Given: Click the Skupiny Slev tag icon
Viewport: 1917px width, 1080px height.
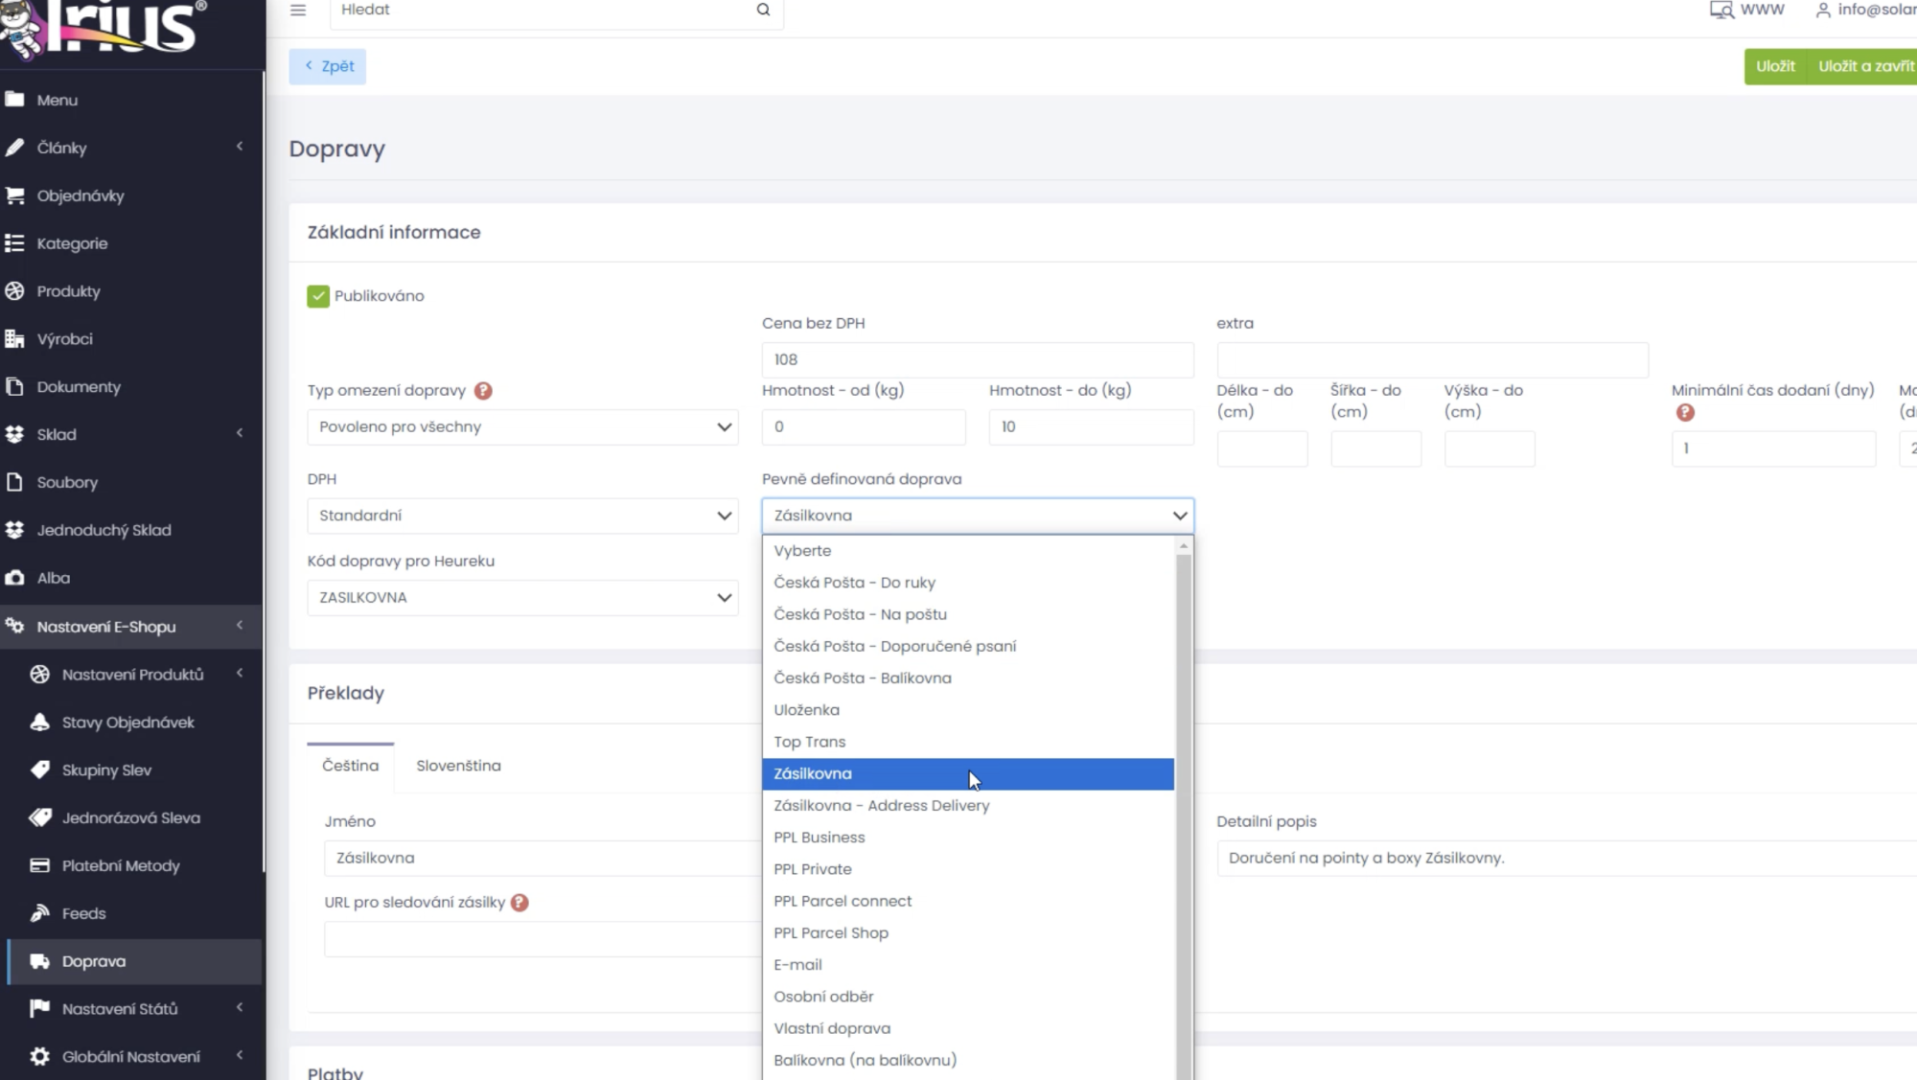Looking at the screenshot, I should (40, 770).
